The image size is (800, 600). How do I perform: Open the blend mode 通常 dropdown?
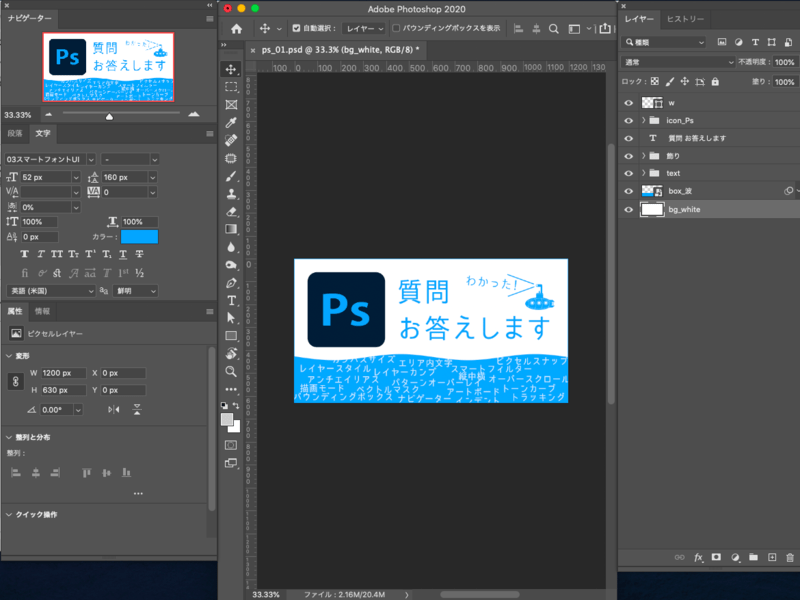click(x=678, y=62)
